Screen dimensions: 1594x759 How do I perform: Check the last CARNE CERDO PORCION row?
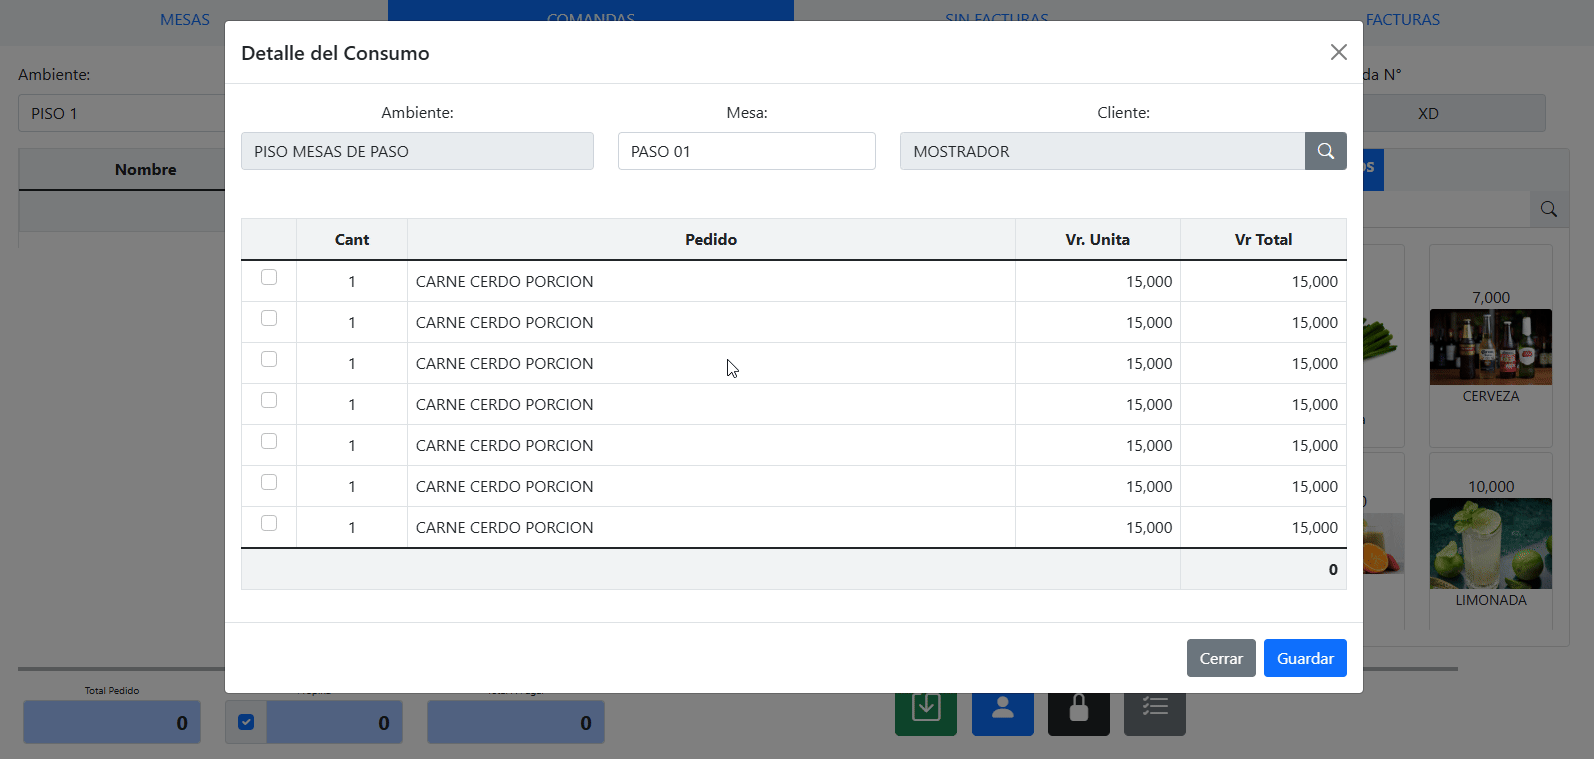click(269, 523)
